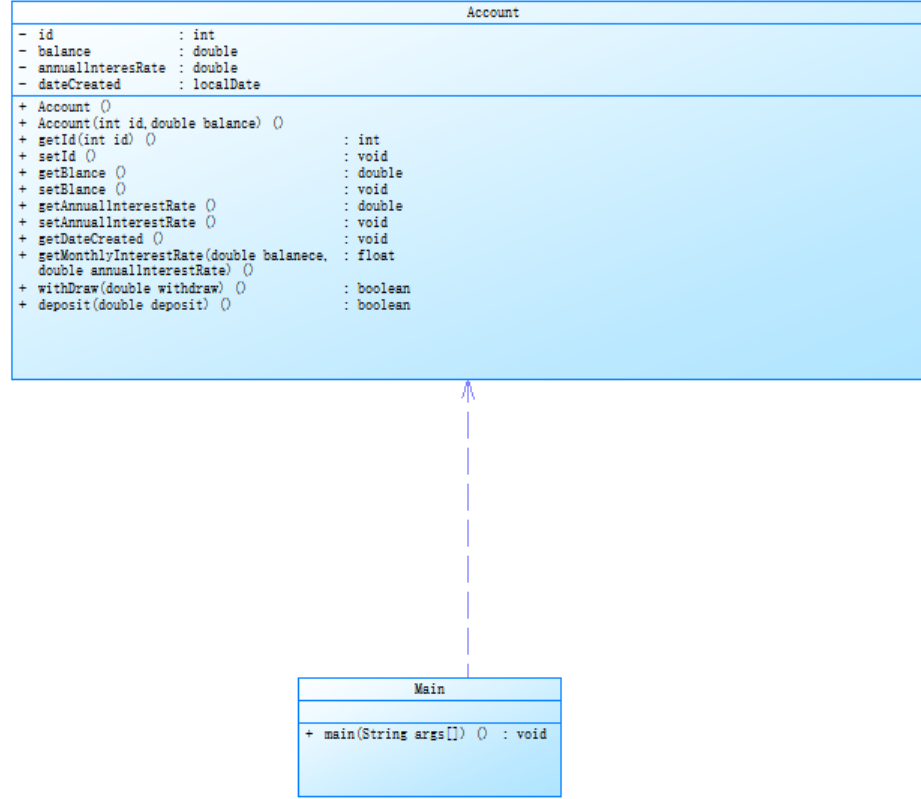This screenshot has height=799, width=921.
Task: Select the annualInteresRate attribute row
Action: (128, 68)
